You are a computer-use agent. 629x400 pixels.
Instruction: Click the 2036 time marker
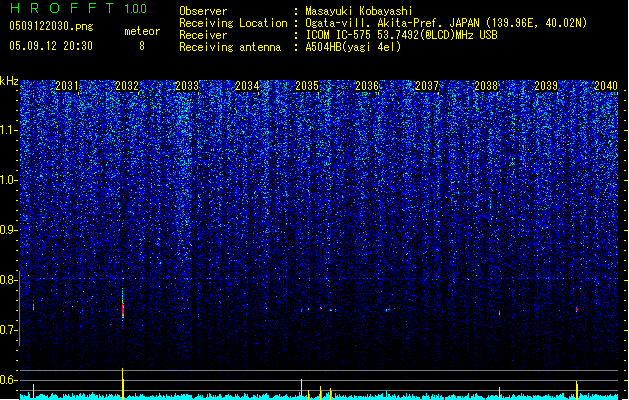[367, 85]
